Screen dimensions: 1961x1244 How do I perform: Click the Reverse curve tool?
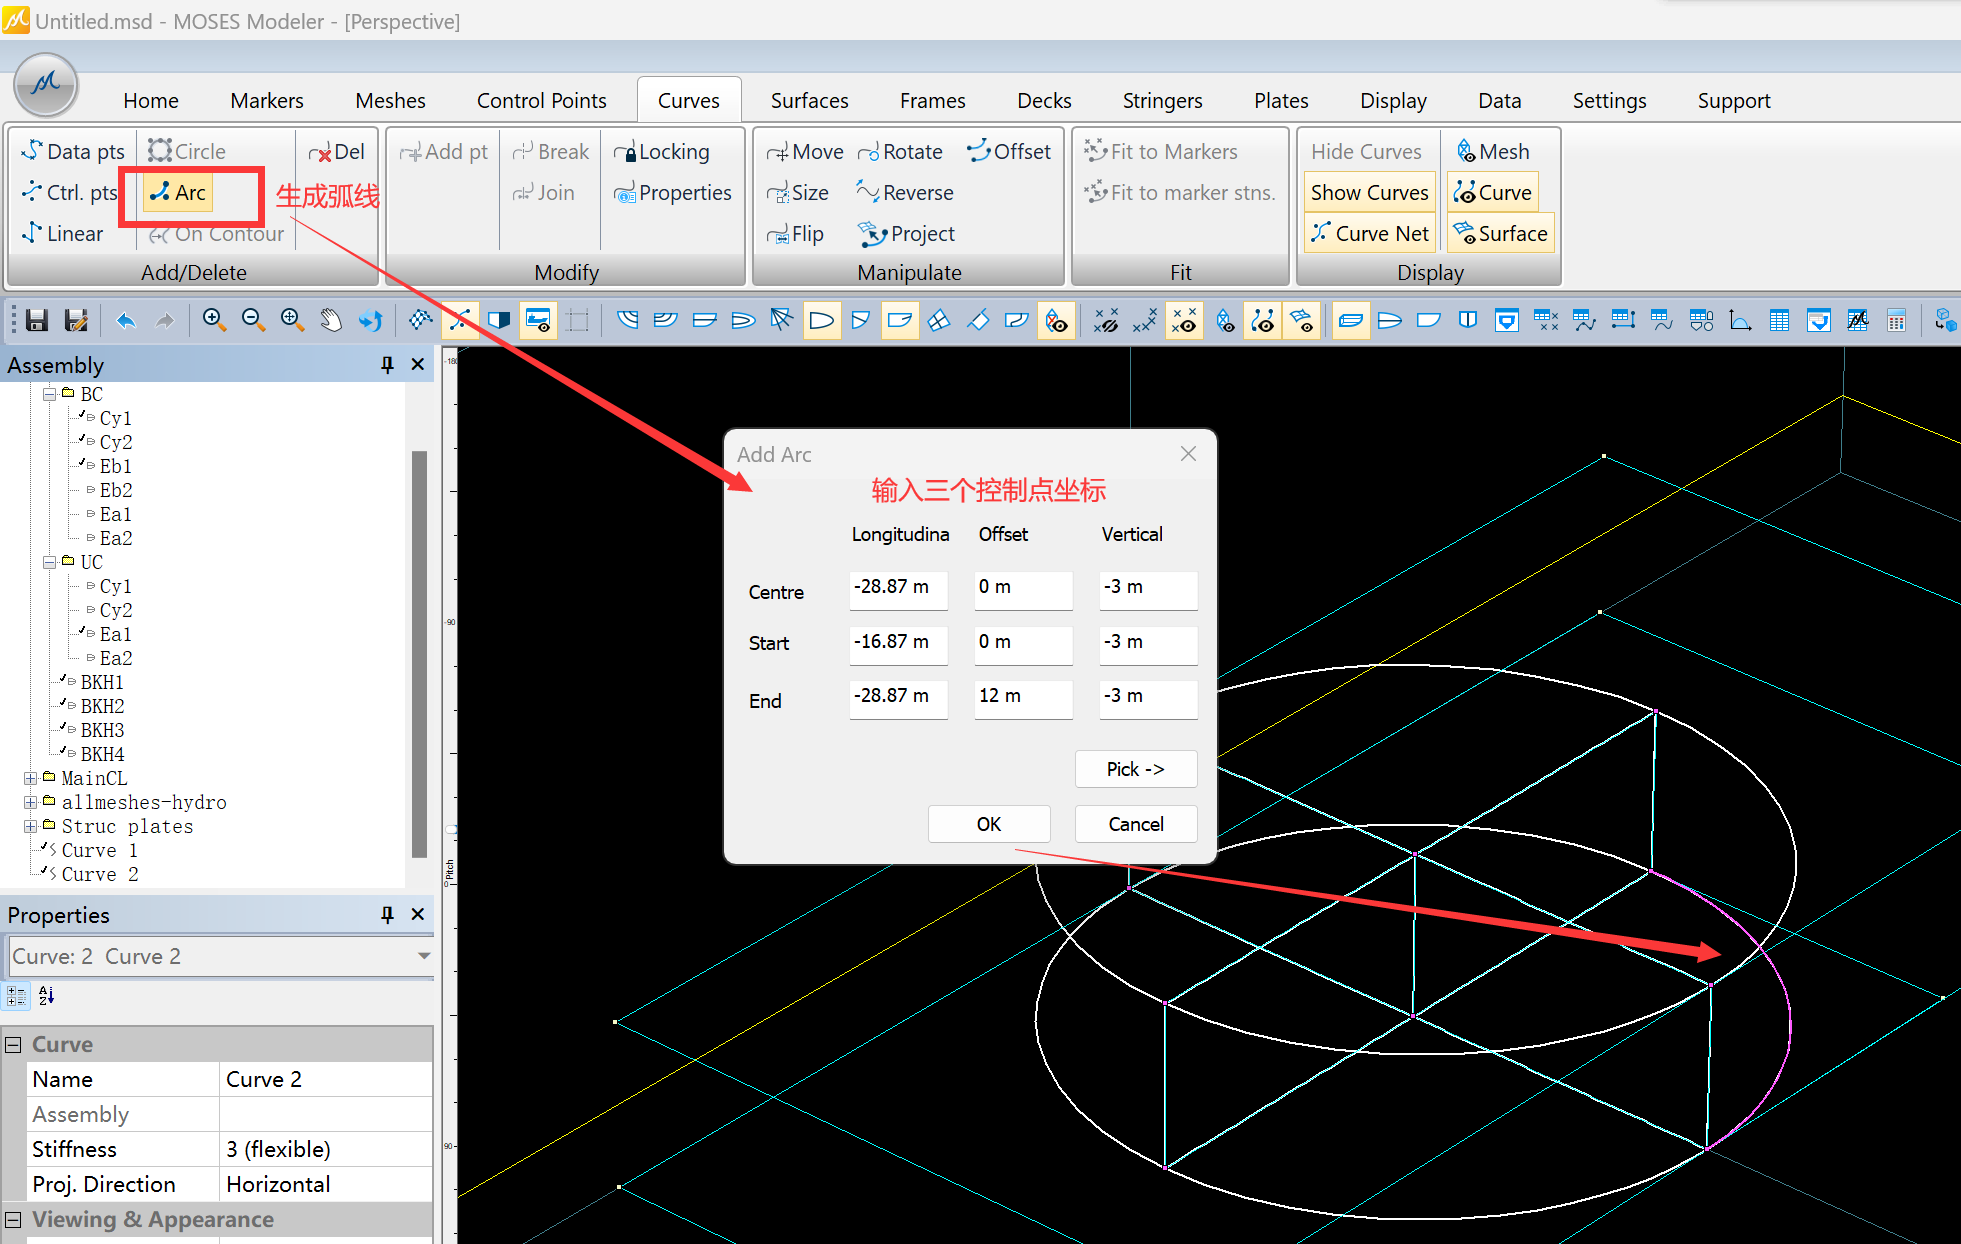905,193
